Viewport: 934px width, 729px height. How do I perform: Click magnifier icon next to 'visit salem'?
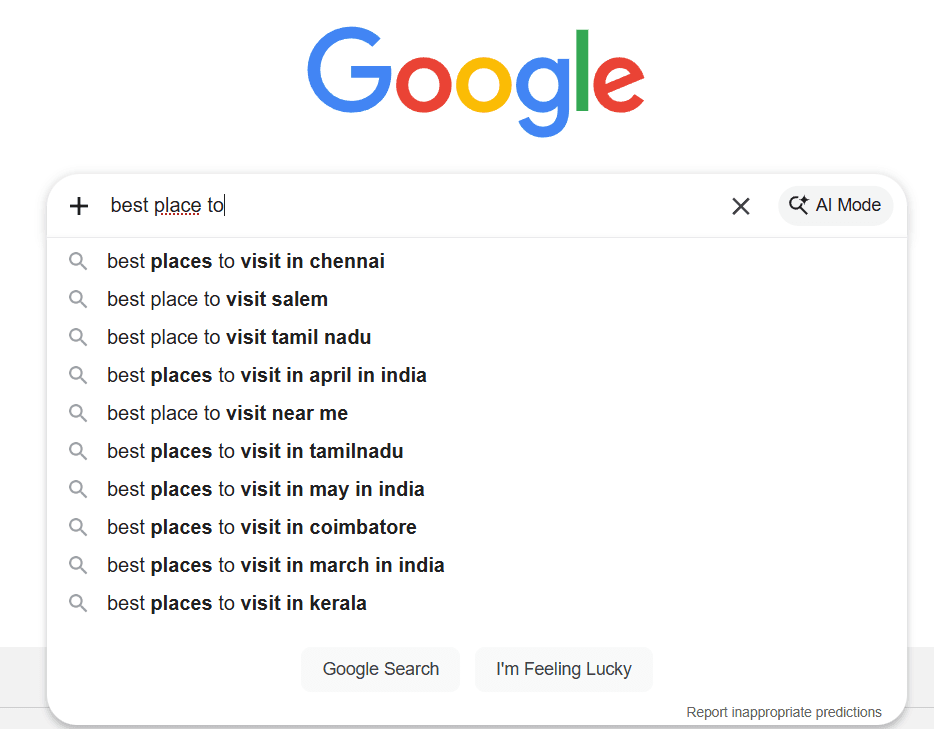[78, 300]
